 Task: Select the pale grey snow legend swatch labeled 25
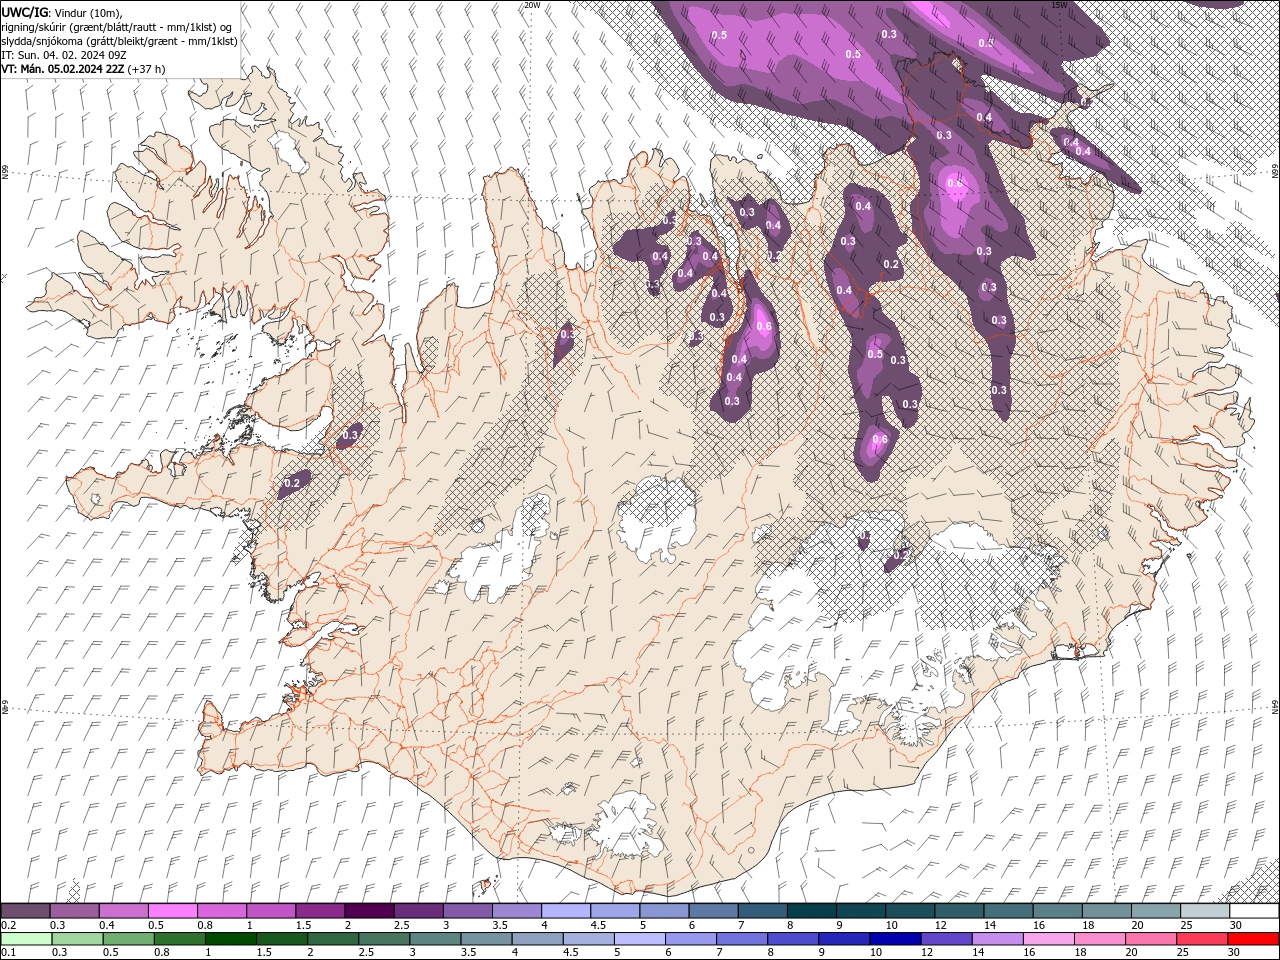(1204, 911)
